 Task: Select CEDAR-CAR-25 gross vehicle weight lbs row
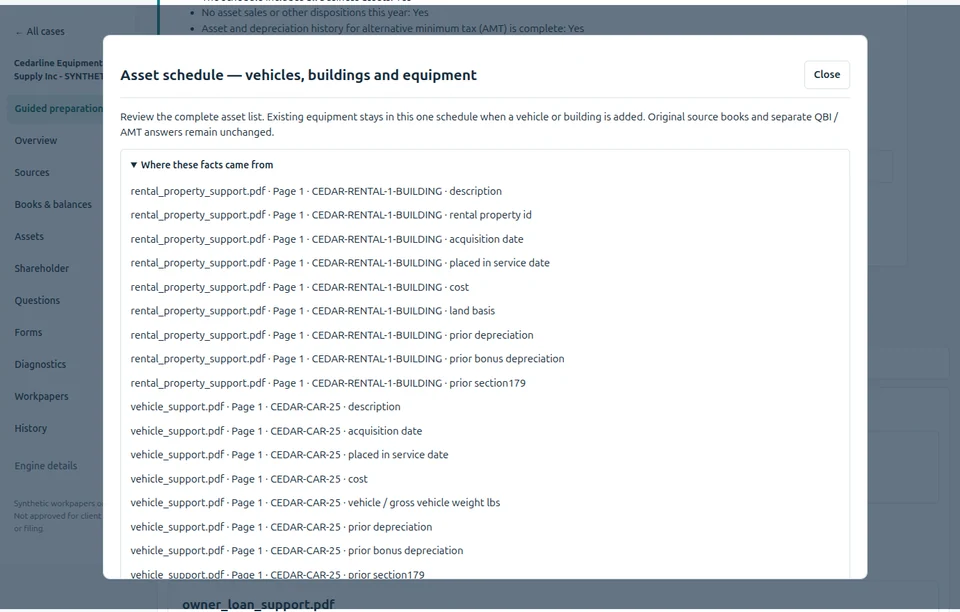315,503
